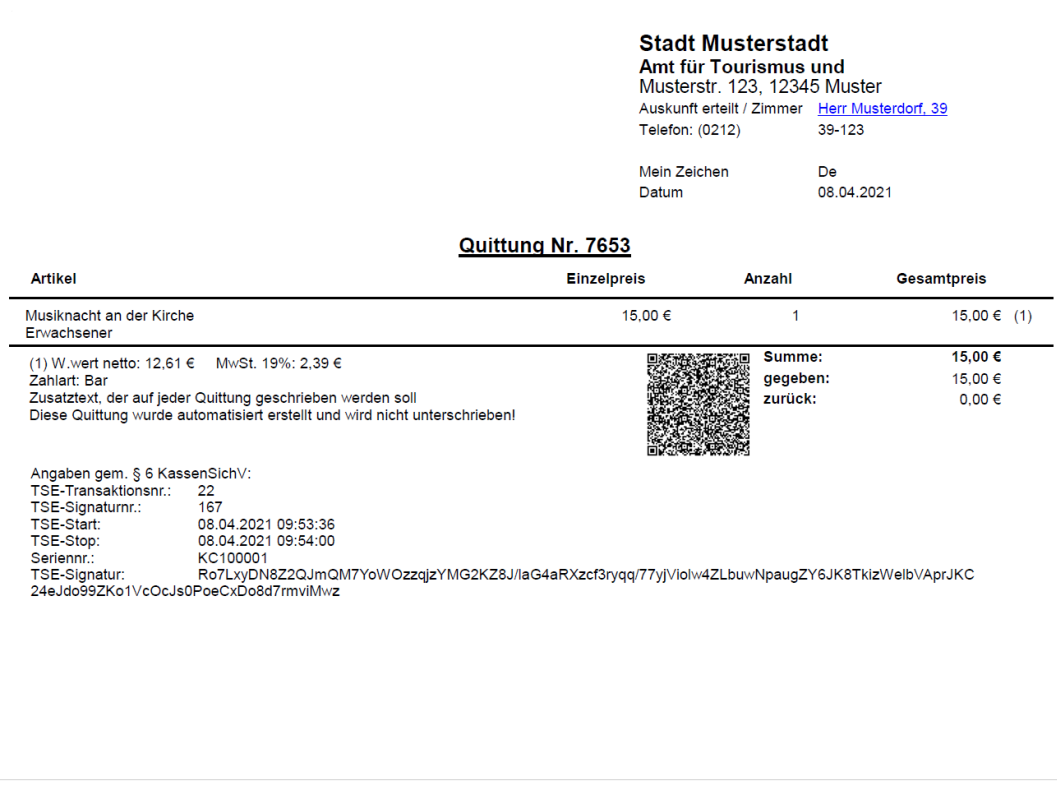Click the Anzahl column header
The image size is (1057, 804).
coord(767,279)
